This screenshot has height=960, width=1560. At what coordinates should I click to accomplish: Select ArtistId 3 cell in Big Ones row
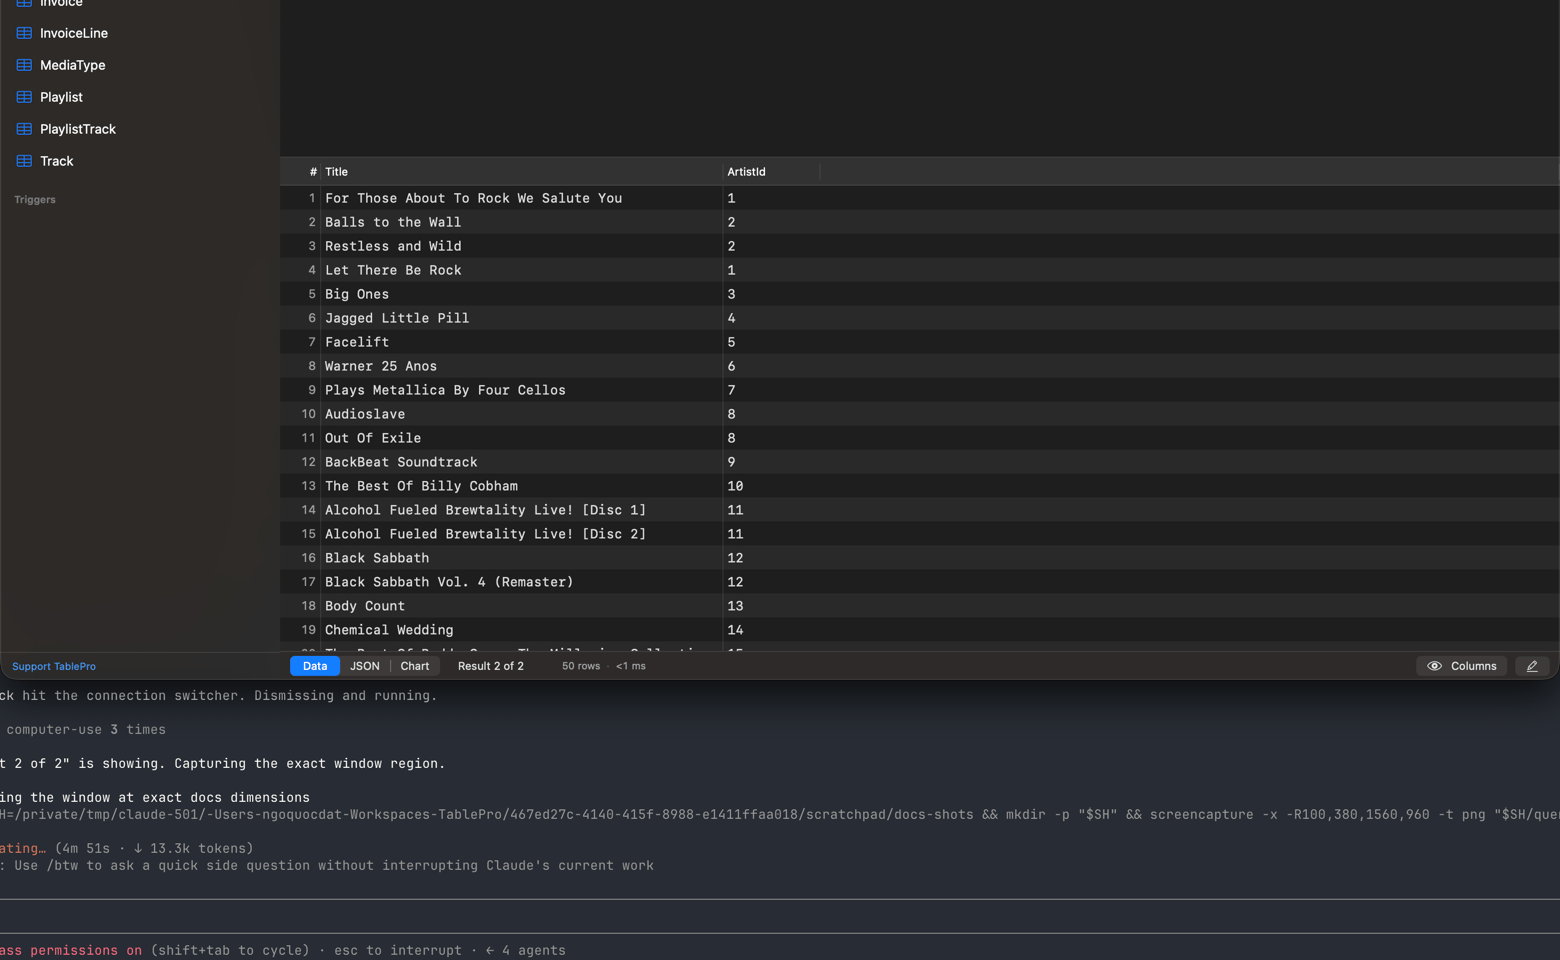(x=771, y=294)
